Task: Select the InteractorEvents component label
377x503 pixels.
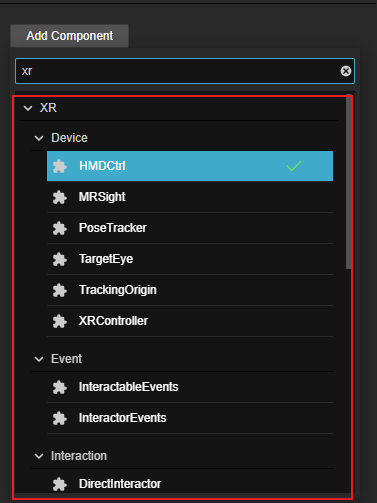Action: point(122,418)
